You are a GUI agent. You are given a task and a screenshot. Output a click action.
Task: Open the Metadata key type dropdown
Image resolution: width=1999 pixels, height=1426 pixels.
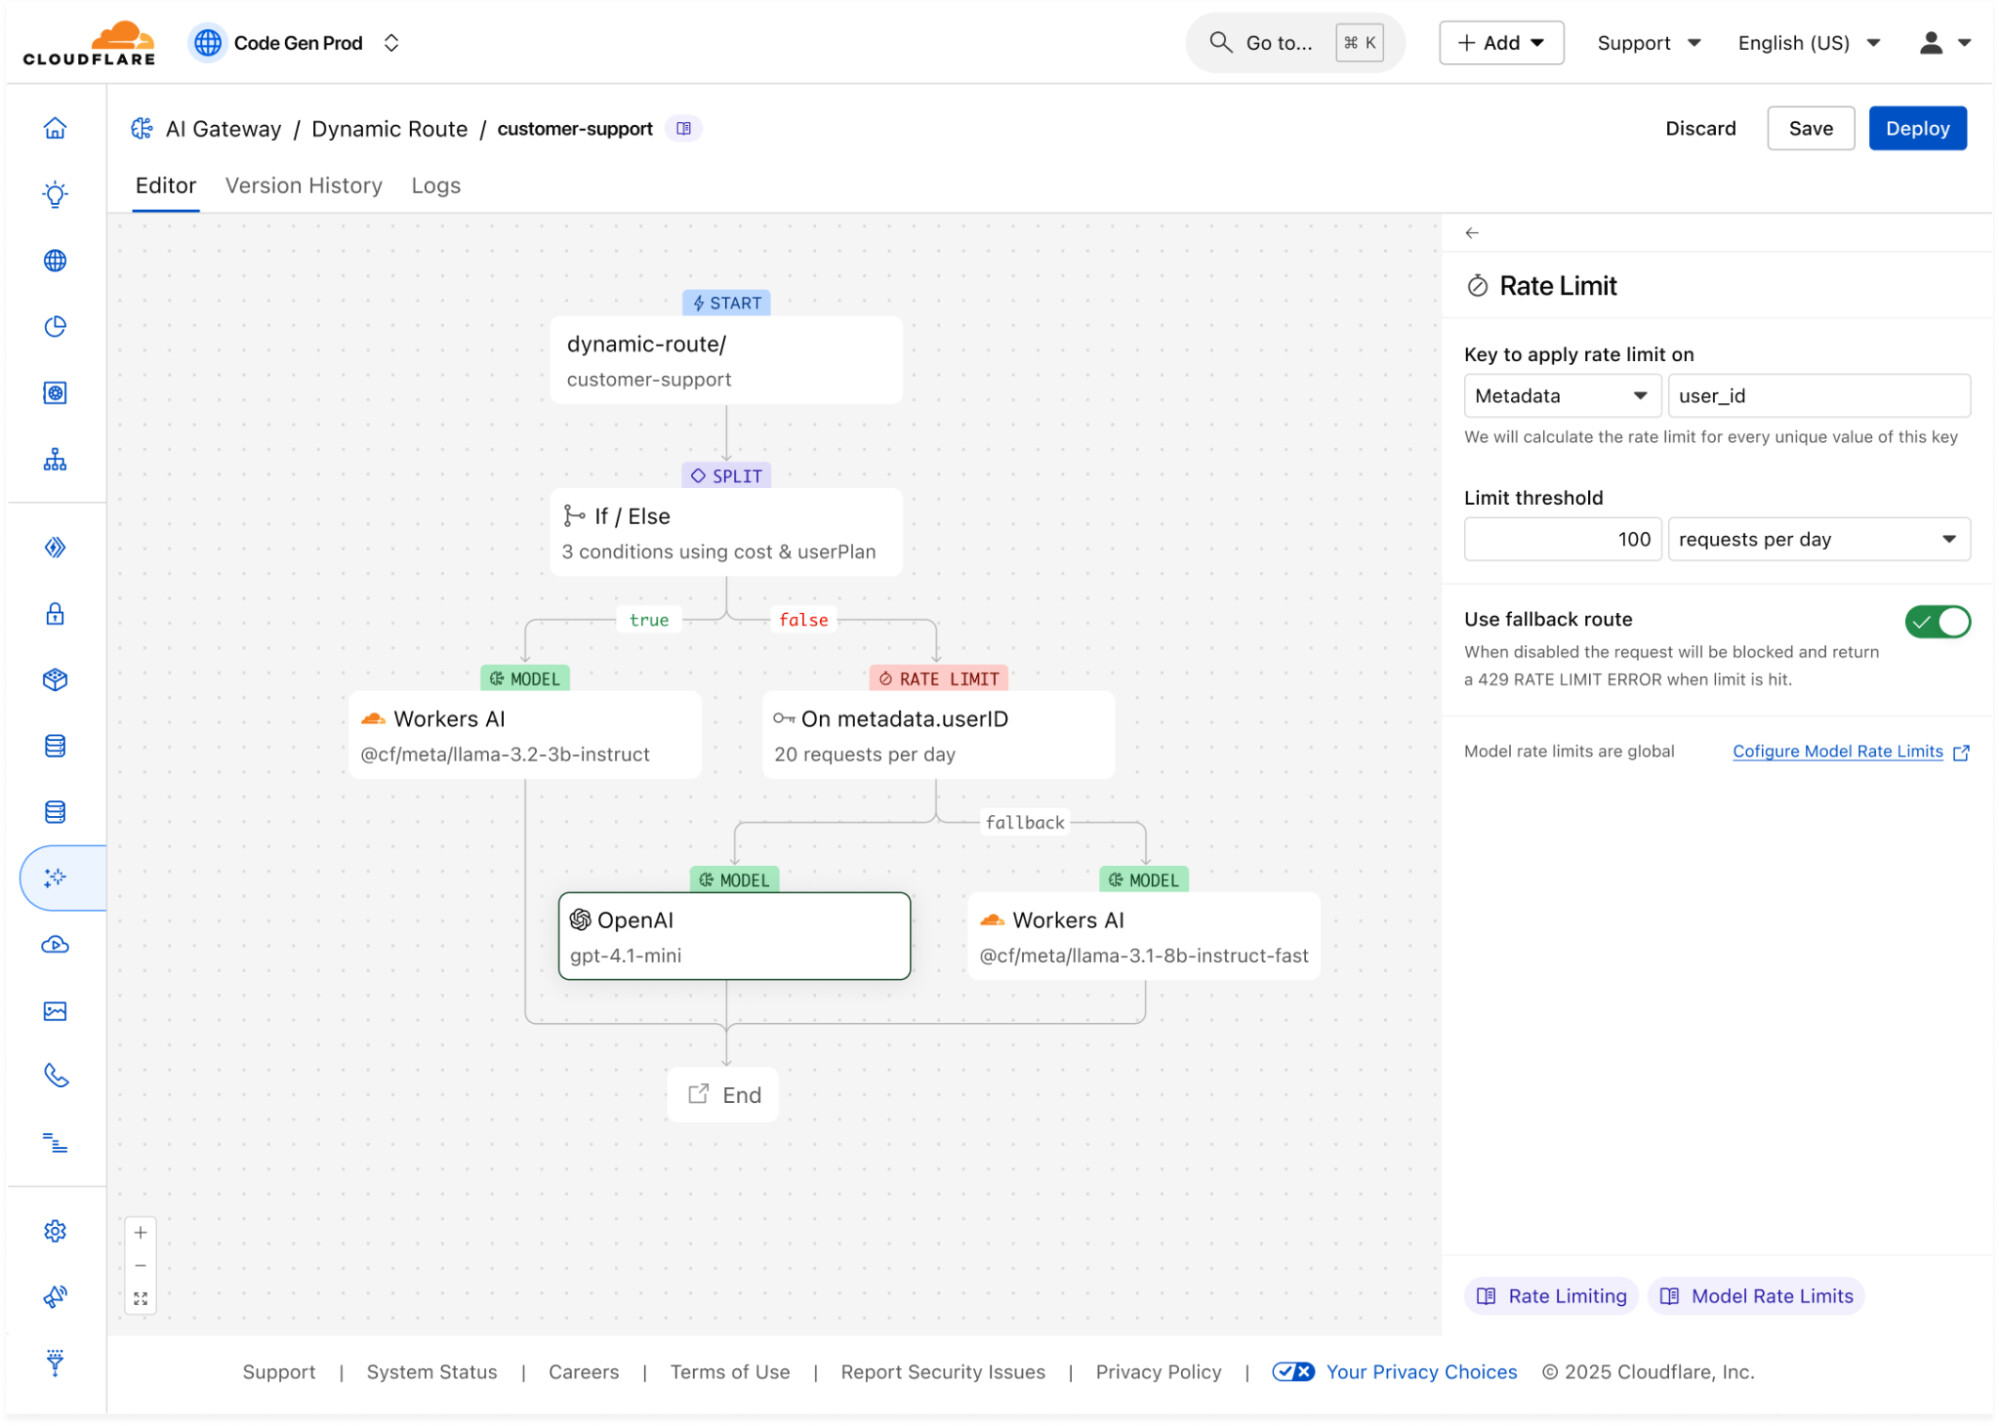pos(1562,396)
